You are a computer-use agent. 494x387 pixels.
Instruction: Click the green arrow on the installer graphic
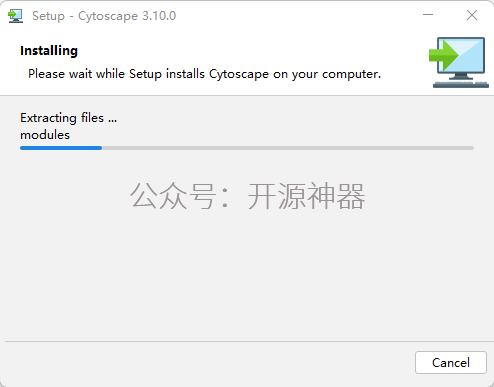coord(443,55)
